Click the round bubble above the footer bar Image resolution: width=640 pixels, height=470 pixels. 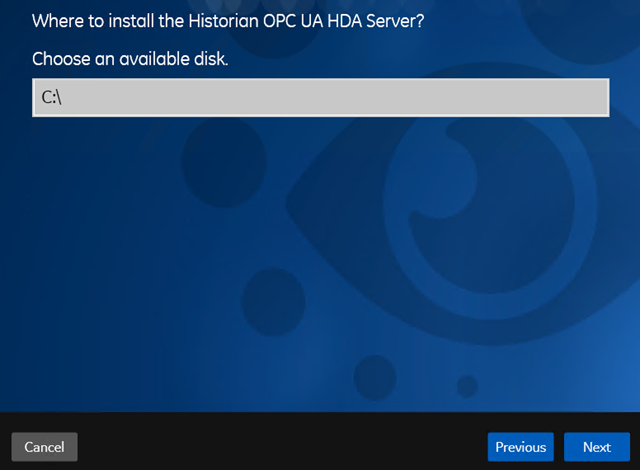[x=375, y=378]
